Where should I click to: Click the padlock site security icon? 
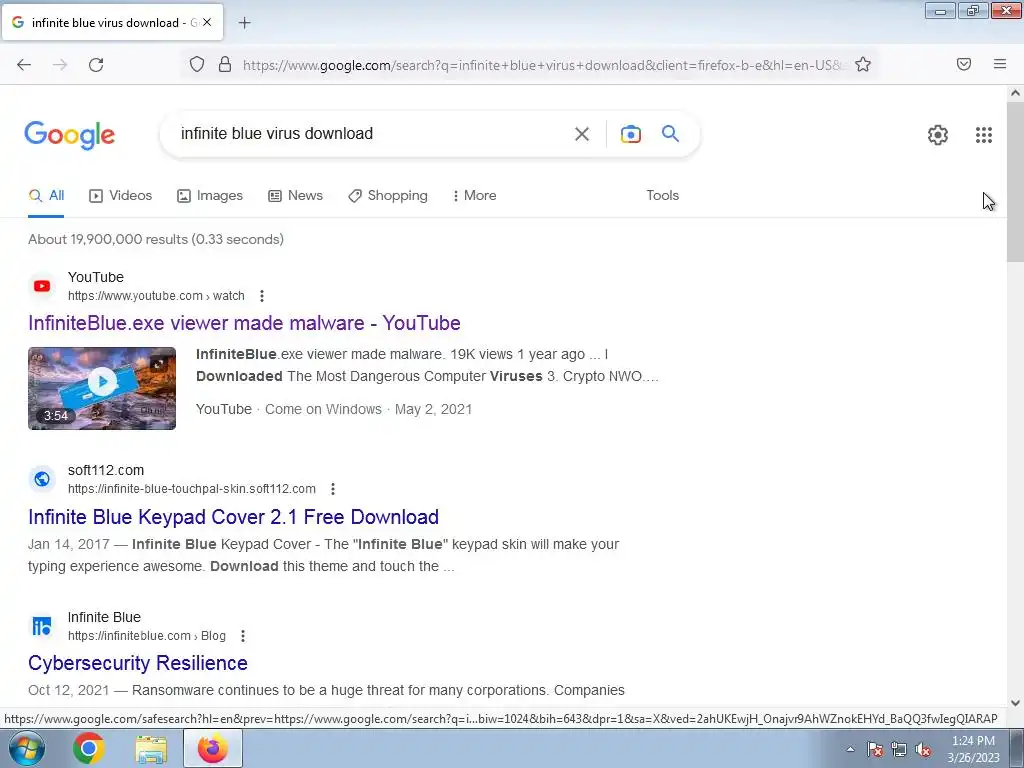pyautogui.click(x=225, y=64)
